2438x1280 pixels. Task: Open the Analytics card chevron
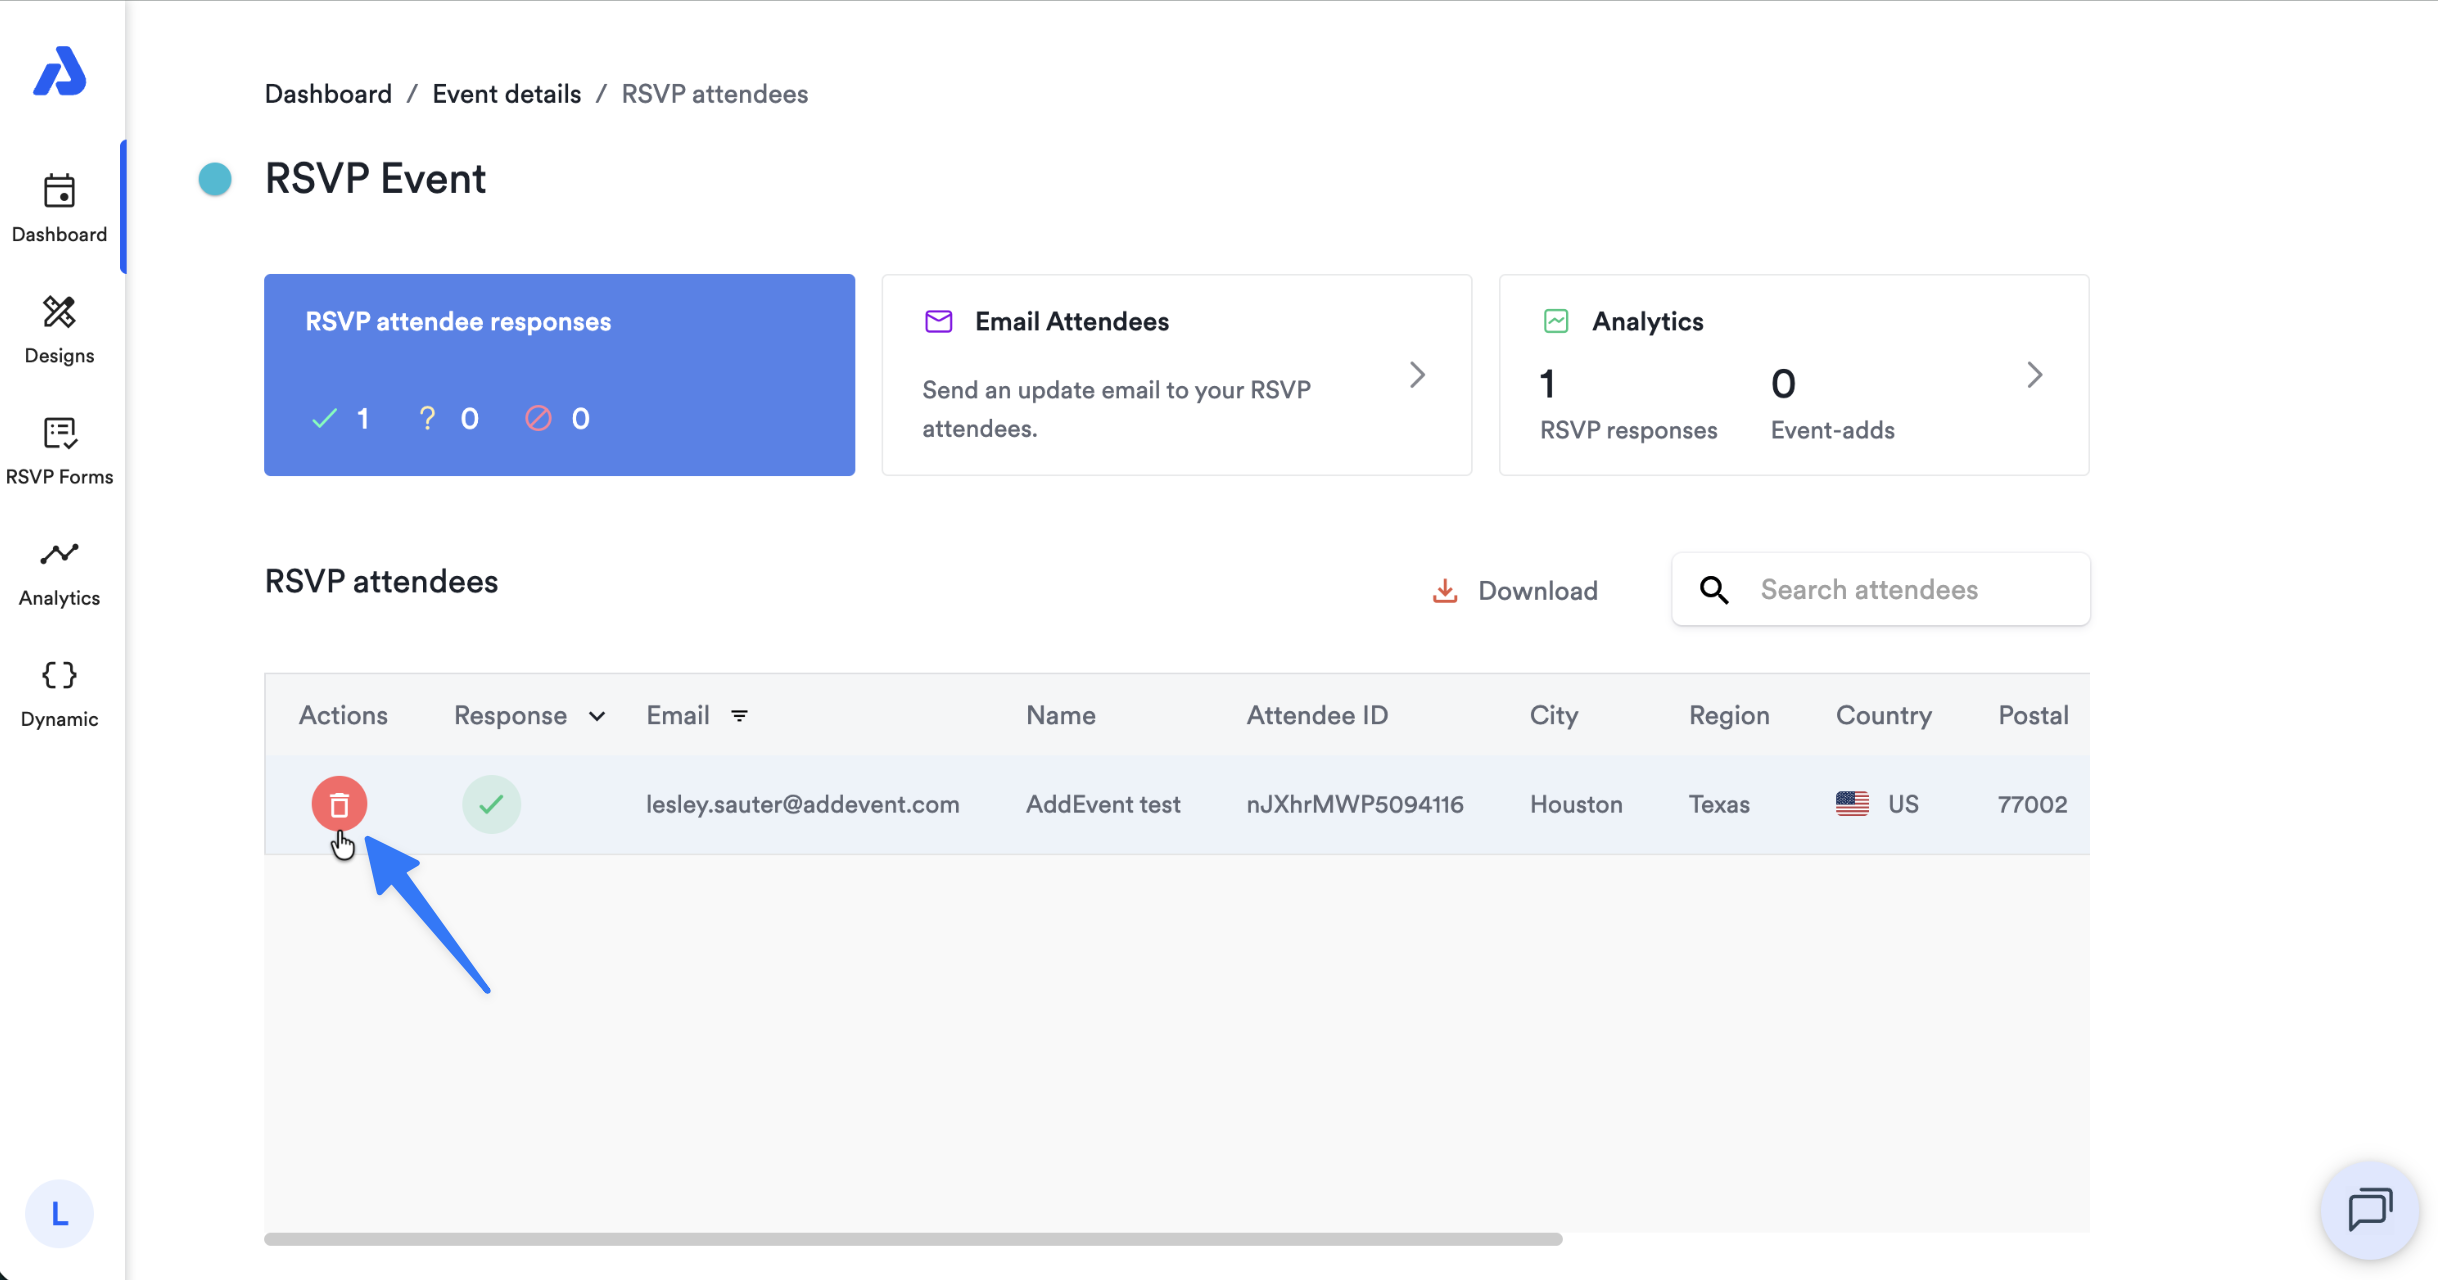click(x=2034, y=375)
